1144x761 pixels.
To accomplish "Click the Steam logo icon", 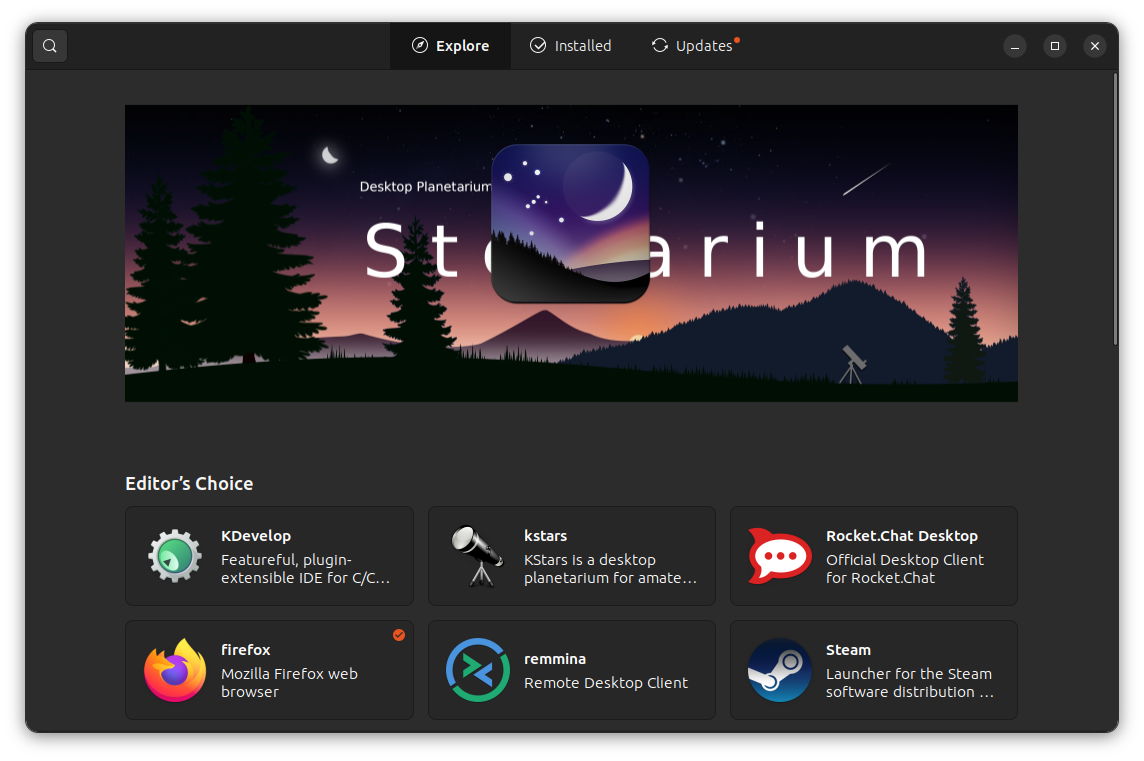I will [779, 670].
